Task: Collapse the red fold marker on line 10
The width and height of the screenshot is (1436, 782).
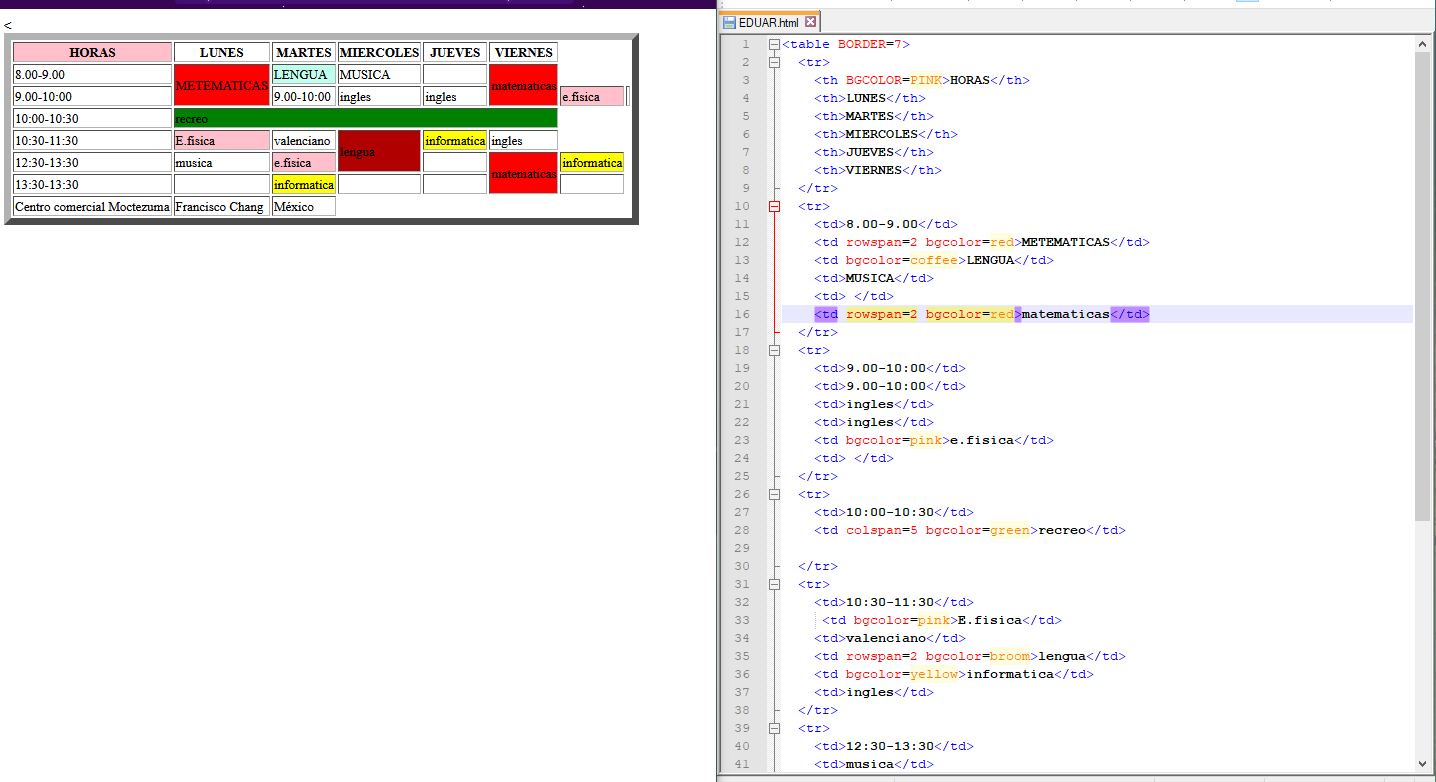Action: (774, 206)
